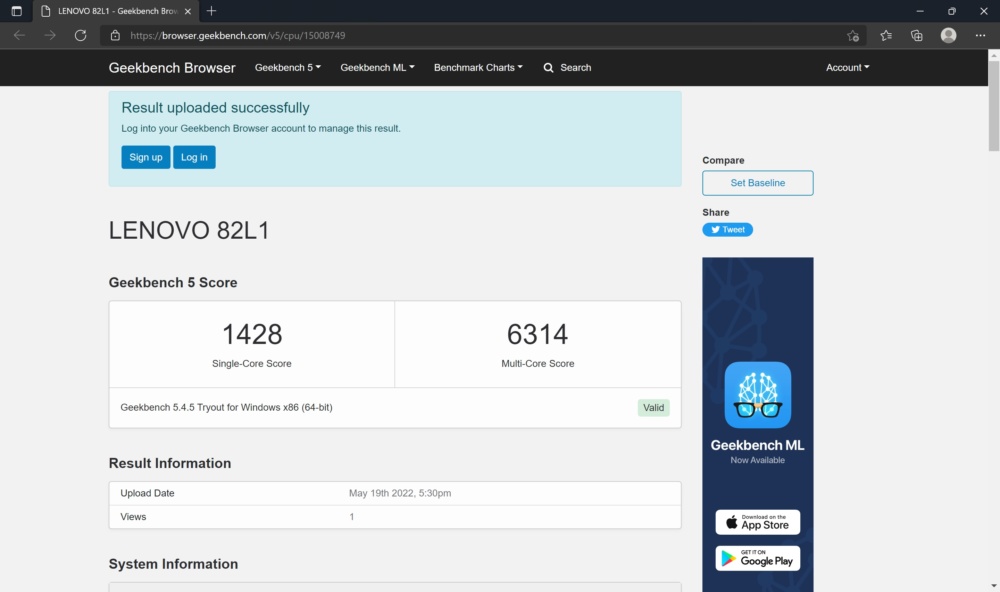This screenshot has height=592, width=1000.
Task: Close the LENOVO 82L1 browser tab
Action: [188, 11]
